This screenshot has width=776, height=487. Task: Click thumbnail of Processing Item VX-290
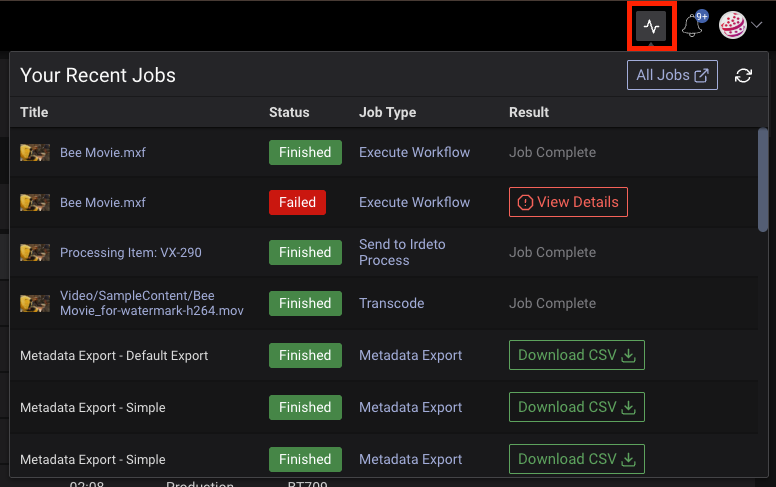click(35, 253)
